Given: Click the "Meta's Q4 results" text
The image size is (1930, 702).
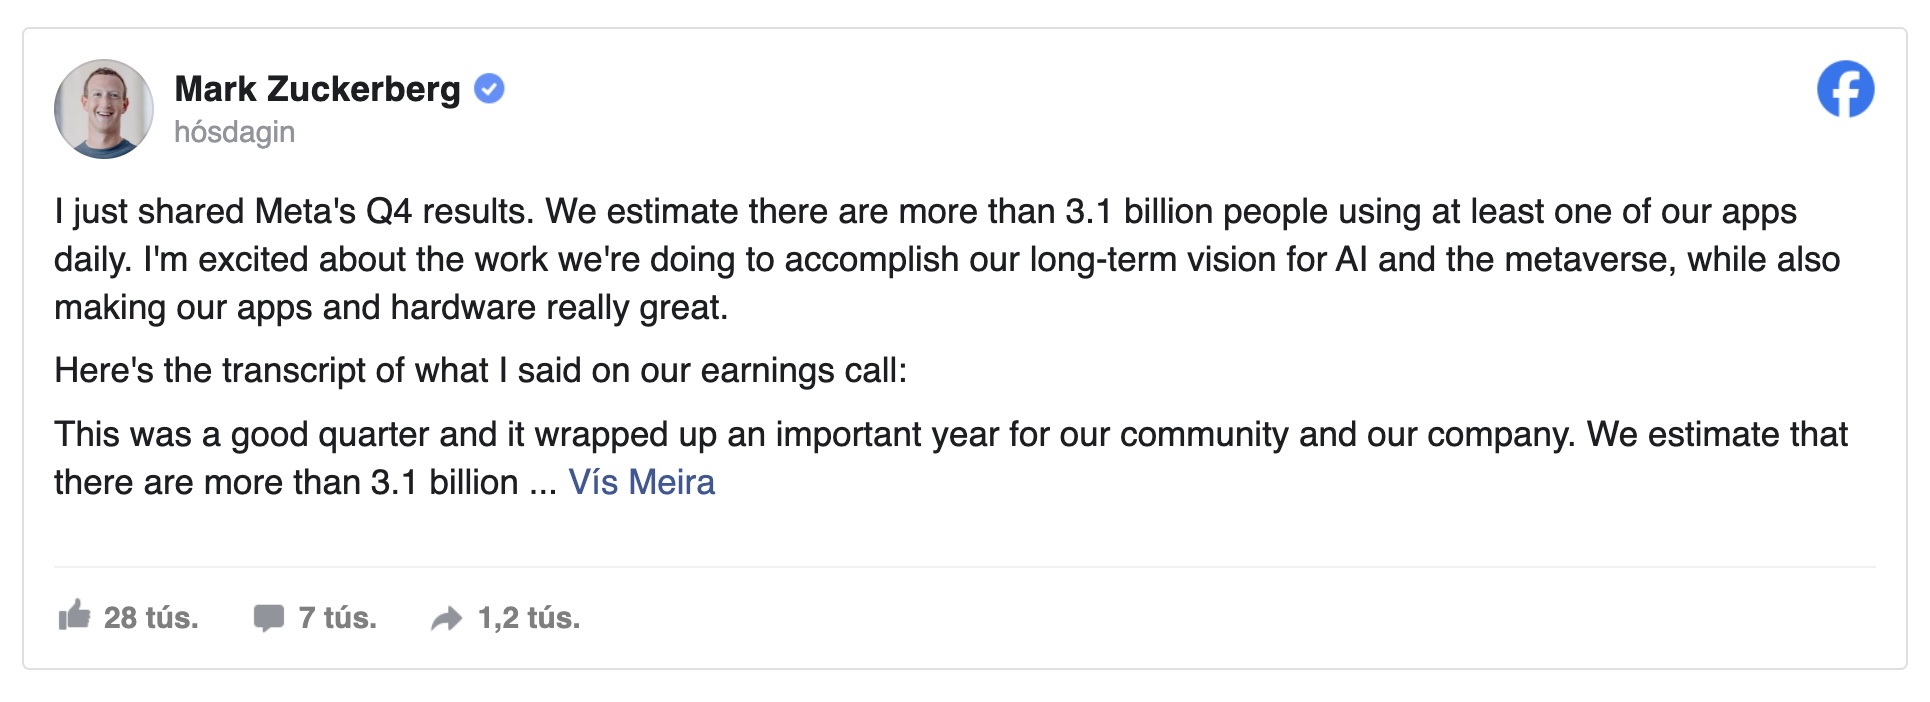Looking at the screenshot, I should (392, 212).
